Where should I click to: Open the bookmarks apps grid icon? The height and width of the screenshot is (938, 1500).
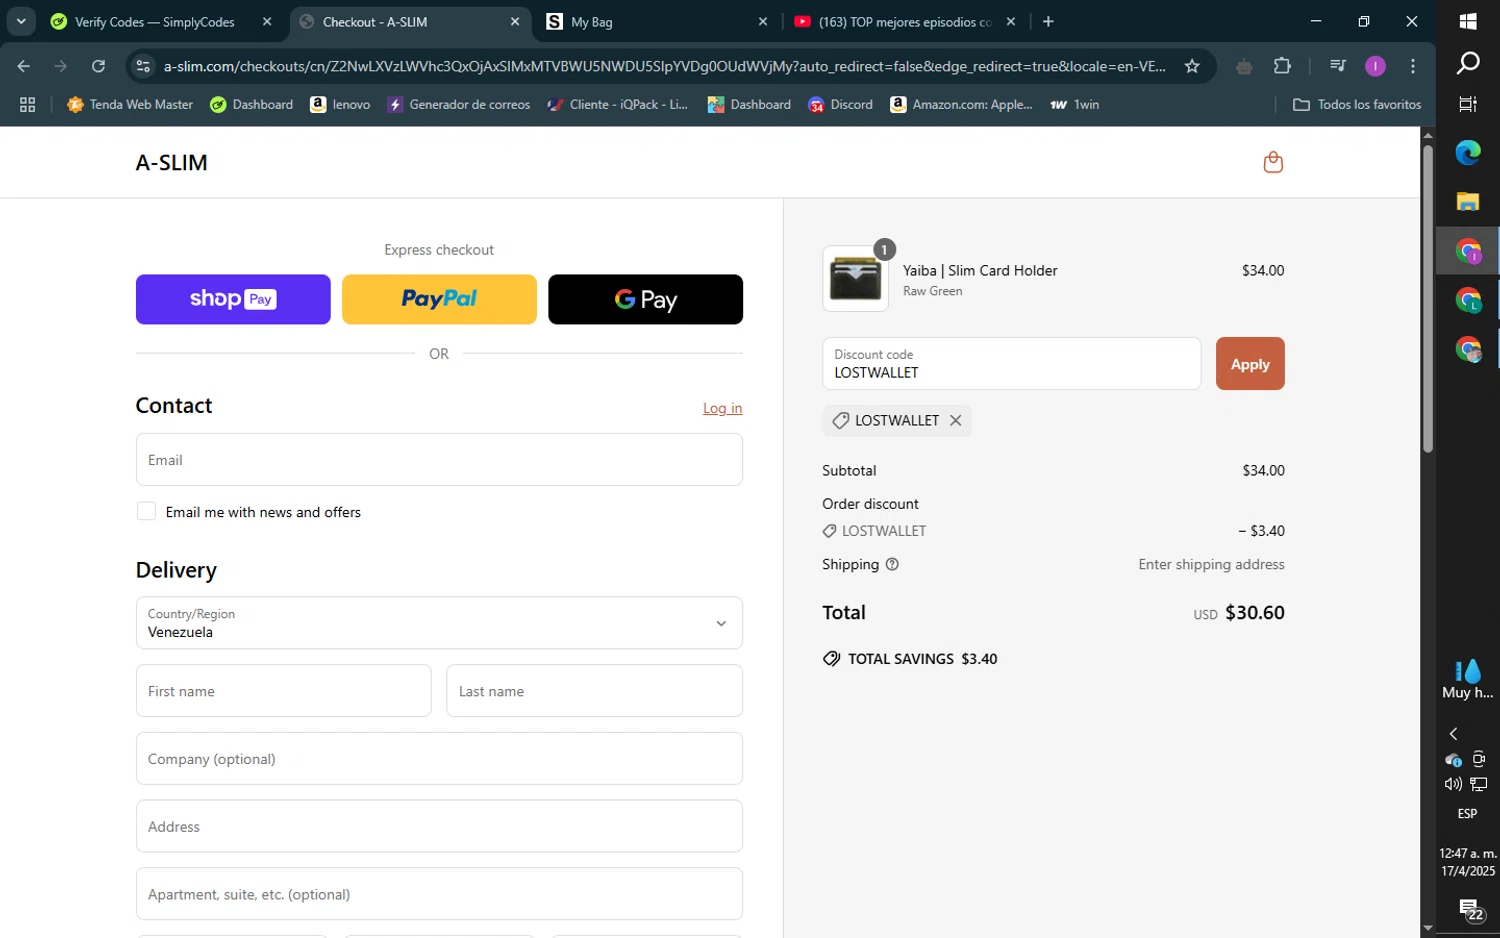(x=27, y=104)
